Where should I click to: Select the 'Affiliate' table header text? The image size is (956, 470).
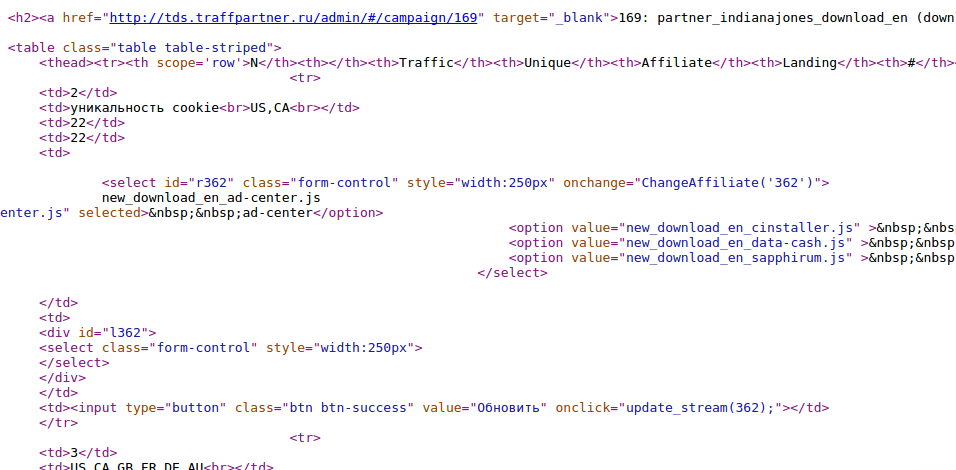pos(677,63)
